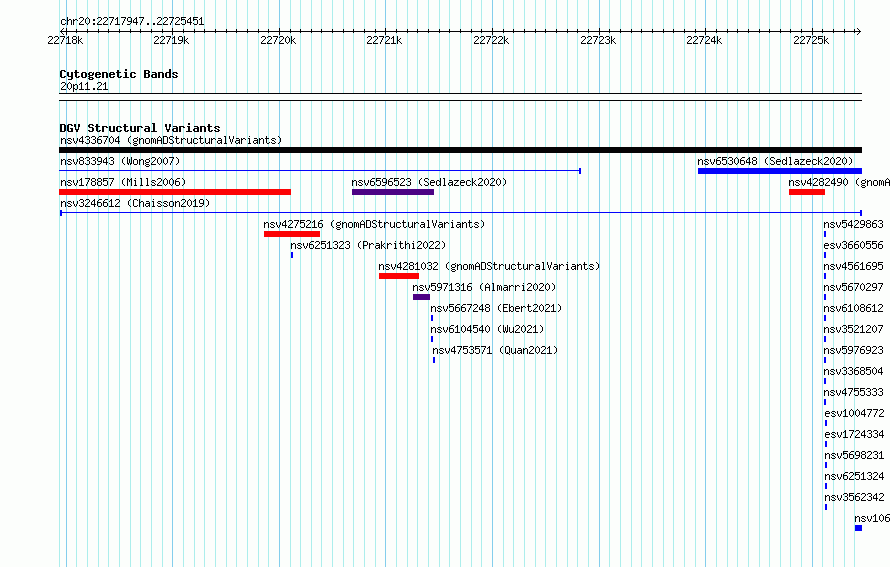Click the nsv4281032 gnomADStructuralVariants label
Viewport: 890px width, 567px height.
[x=489, y=266]
